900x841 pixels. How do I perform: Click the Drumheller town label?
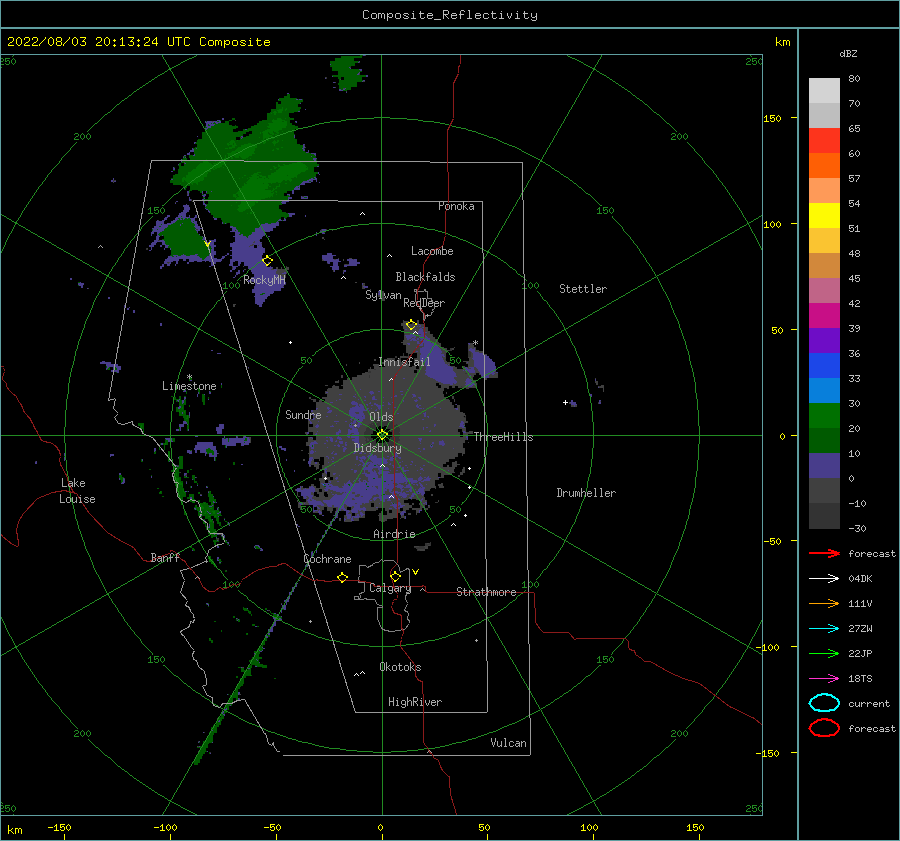pos(586,493)
